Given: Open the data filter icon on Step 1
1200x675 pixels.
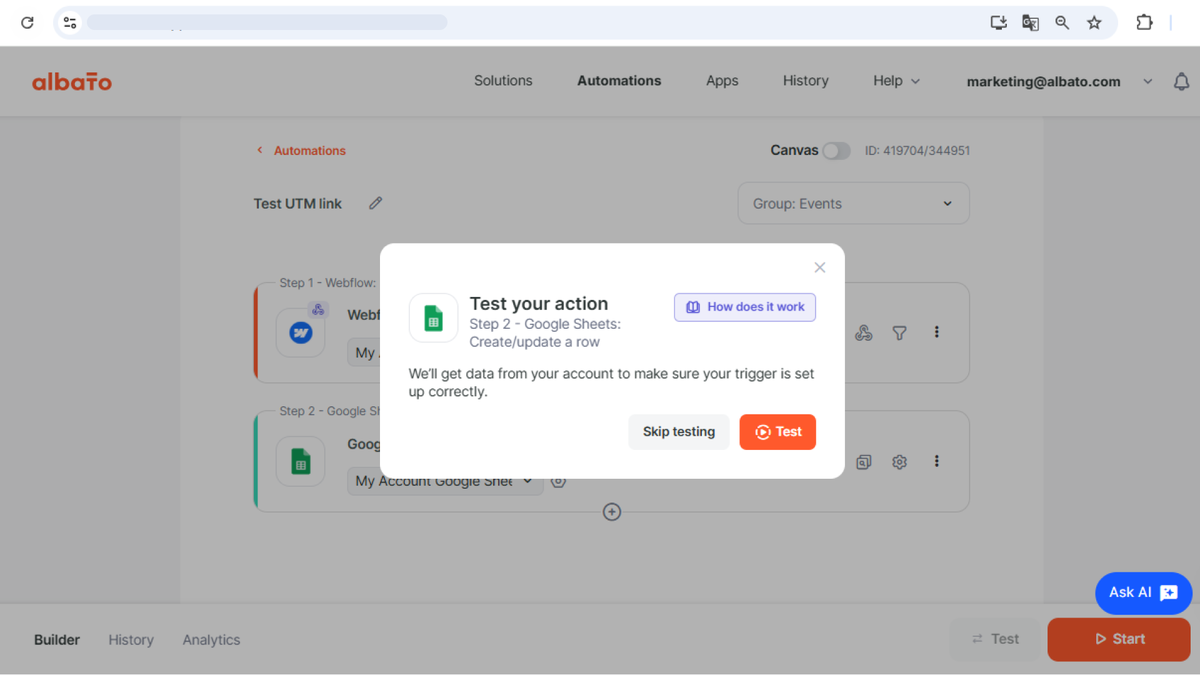Looking at the screenshot, I should (x=899, y=332).
